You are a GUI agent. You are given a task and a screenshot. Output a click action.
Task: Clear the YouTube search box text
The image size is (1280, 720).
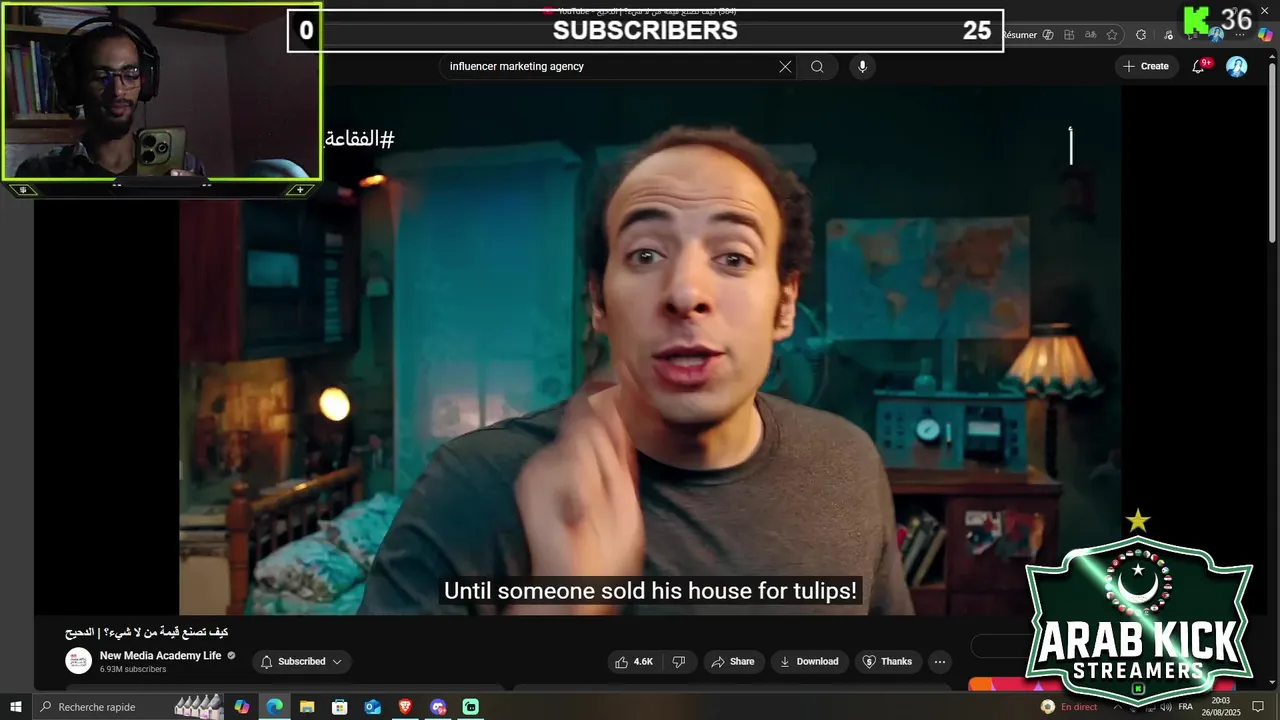[x=785, y=67]
